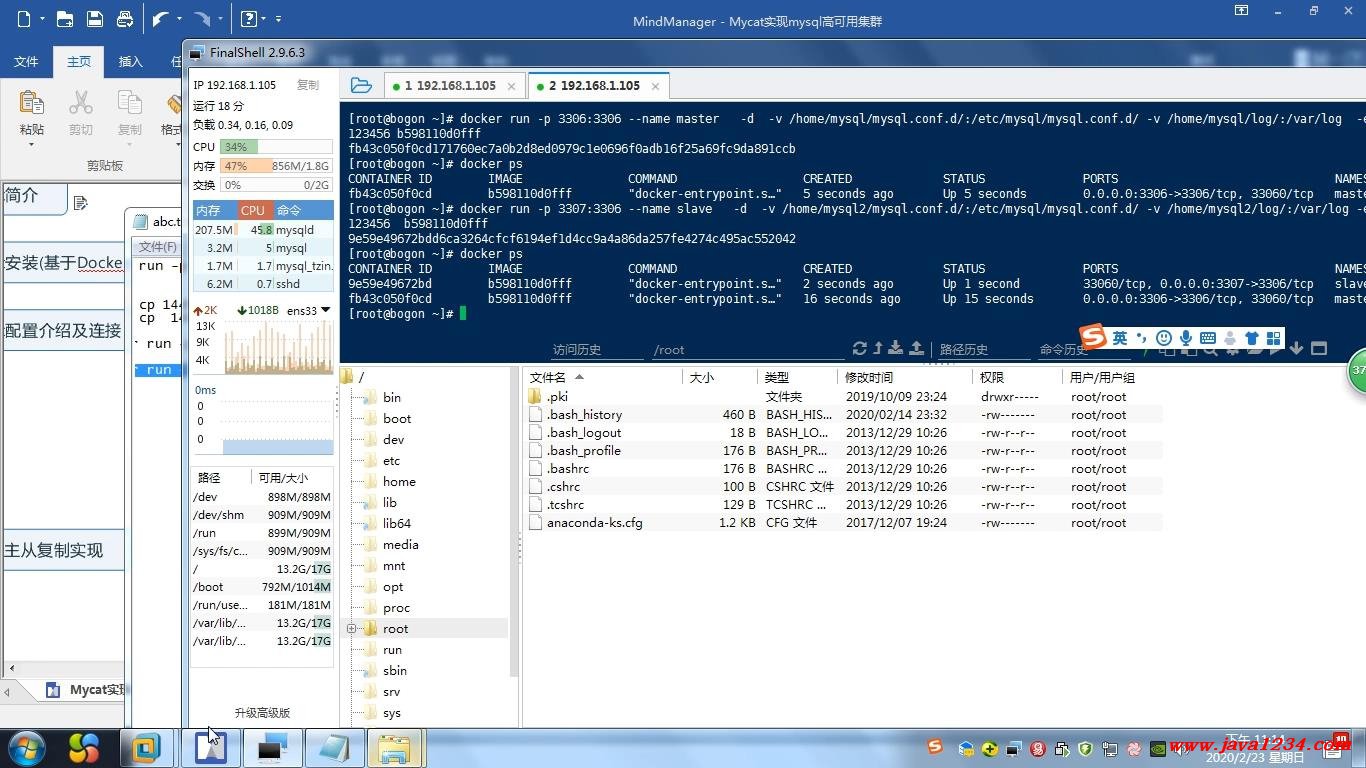The width and height of the screenshot is (1366, 768).
Task: Open the Sogou toolbox grid icon
Action: (1273, 338)
